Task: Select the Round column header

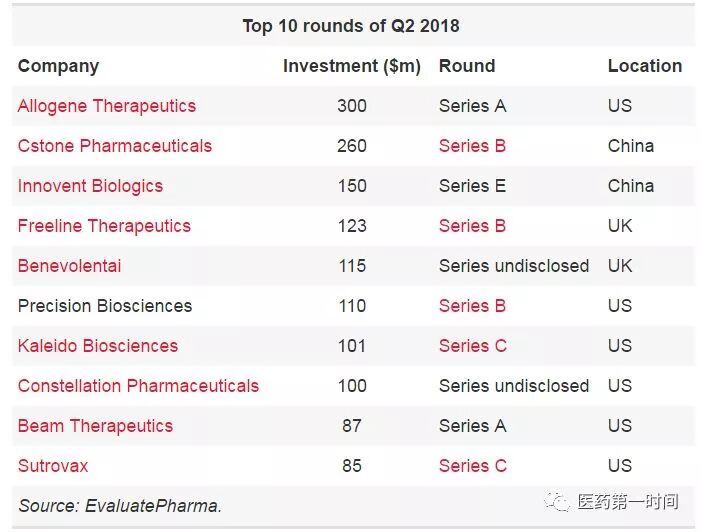Action: 467,66
